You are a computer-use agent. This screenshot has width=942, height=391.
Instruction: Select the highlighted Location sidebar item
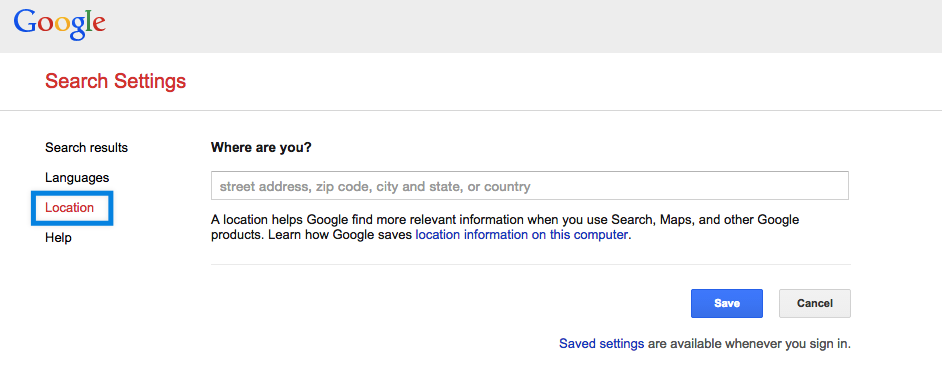(x=70, y=208)
